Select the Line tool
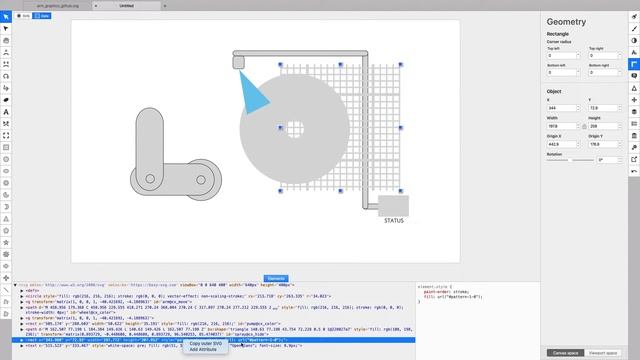The height and width of the screenshot is (360, 640). 6,290
